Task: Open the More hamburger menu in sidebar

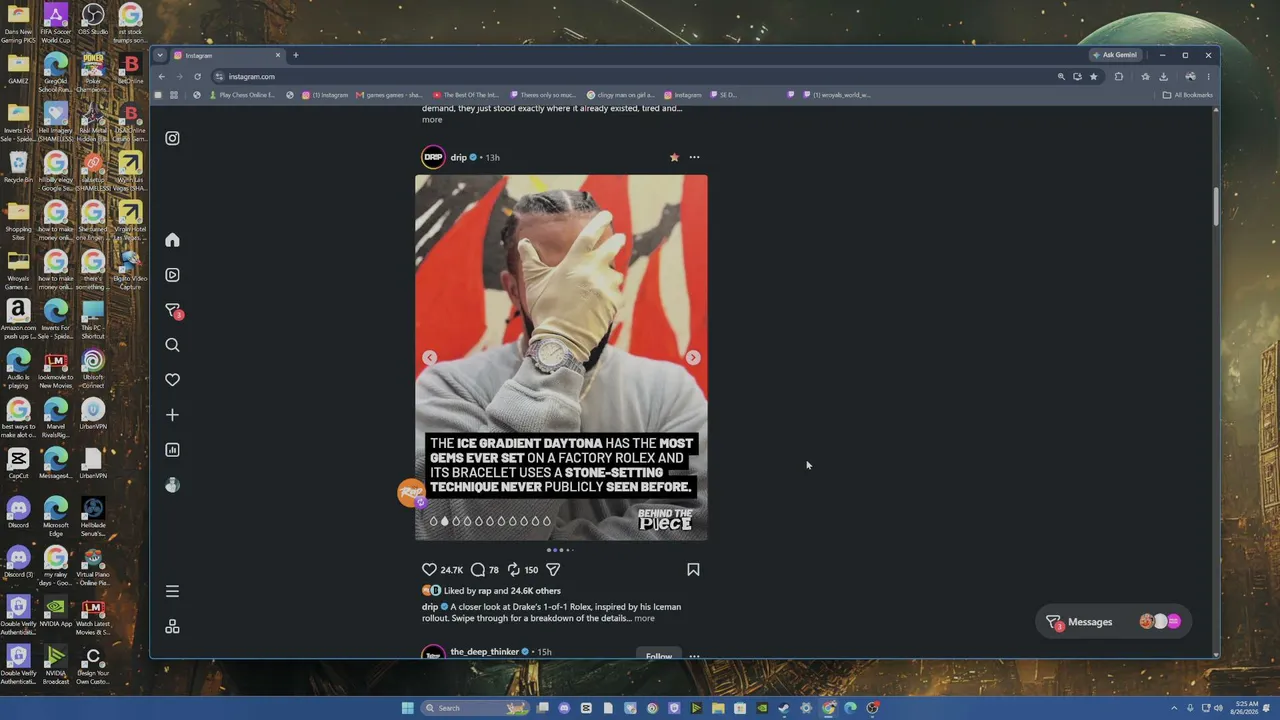Action: point(172,591)
